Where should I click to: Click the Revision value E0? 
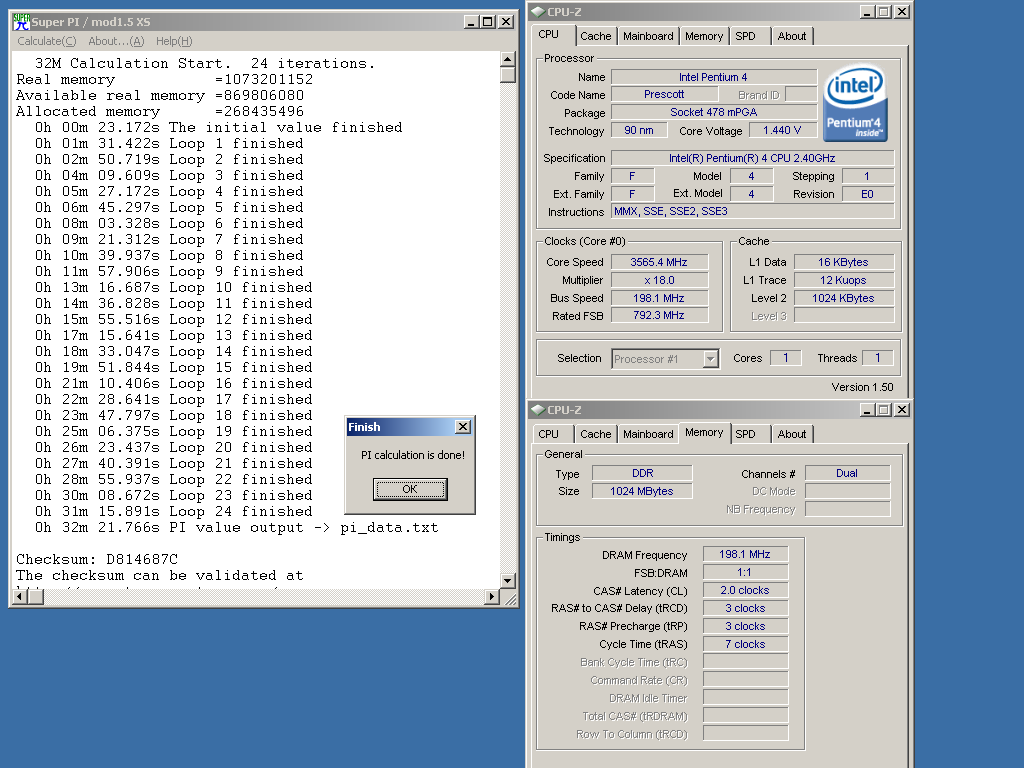867,194
